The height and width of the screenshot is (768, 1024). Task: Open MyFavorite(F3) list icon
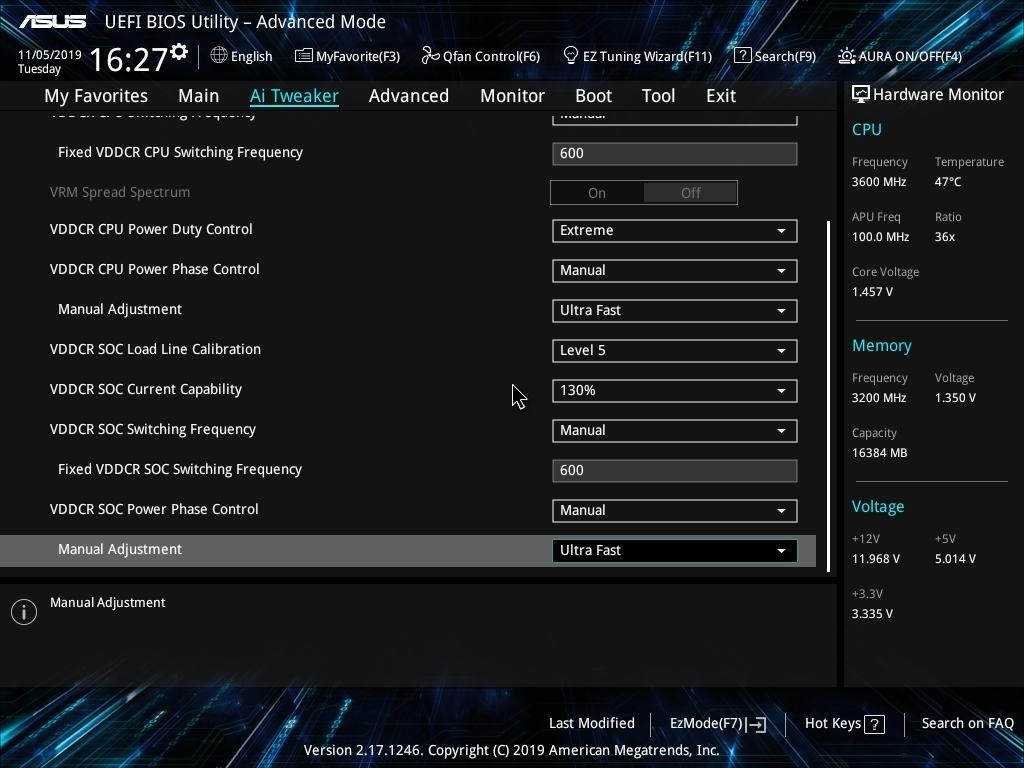(304, 56)
